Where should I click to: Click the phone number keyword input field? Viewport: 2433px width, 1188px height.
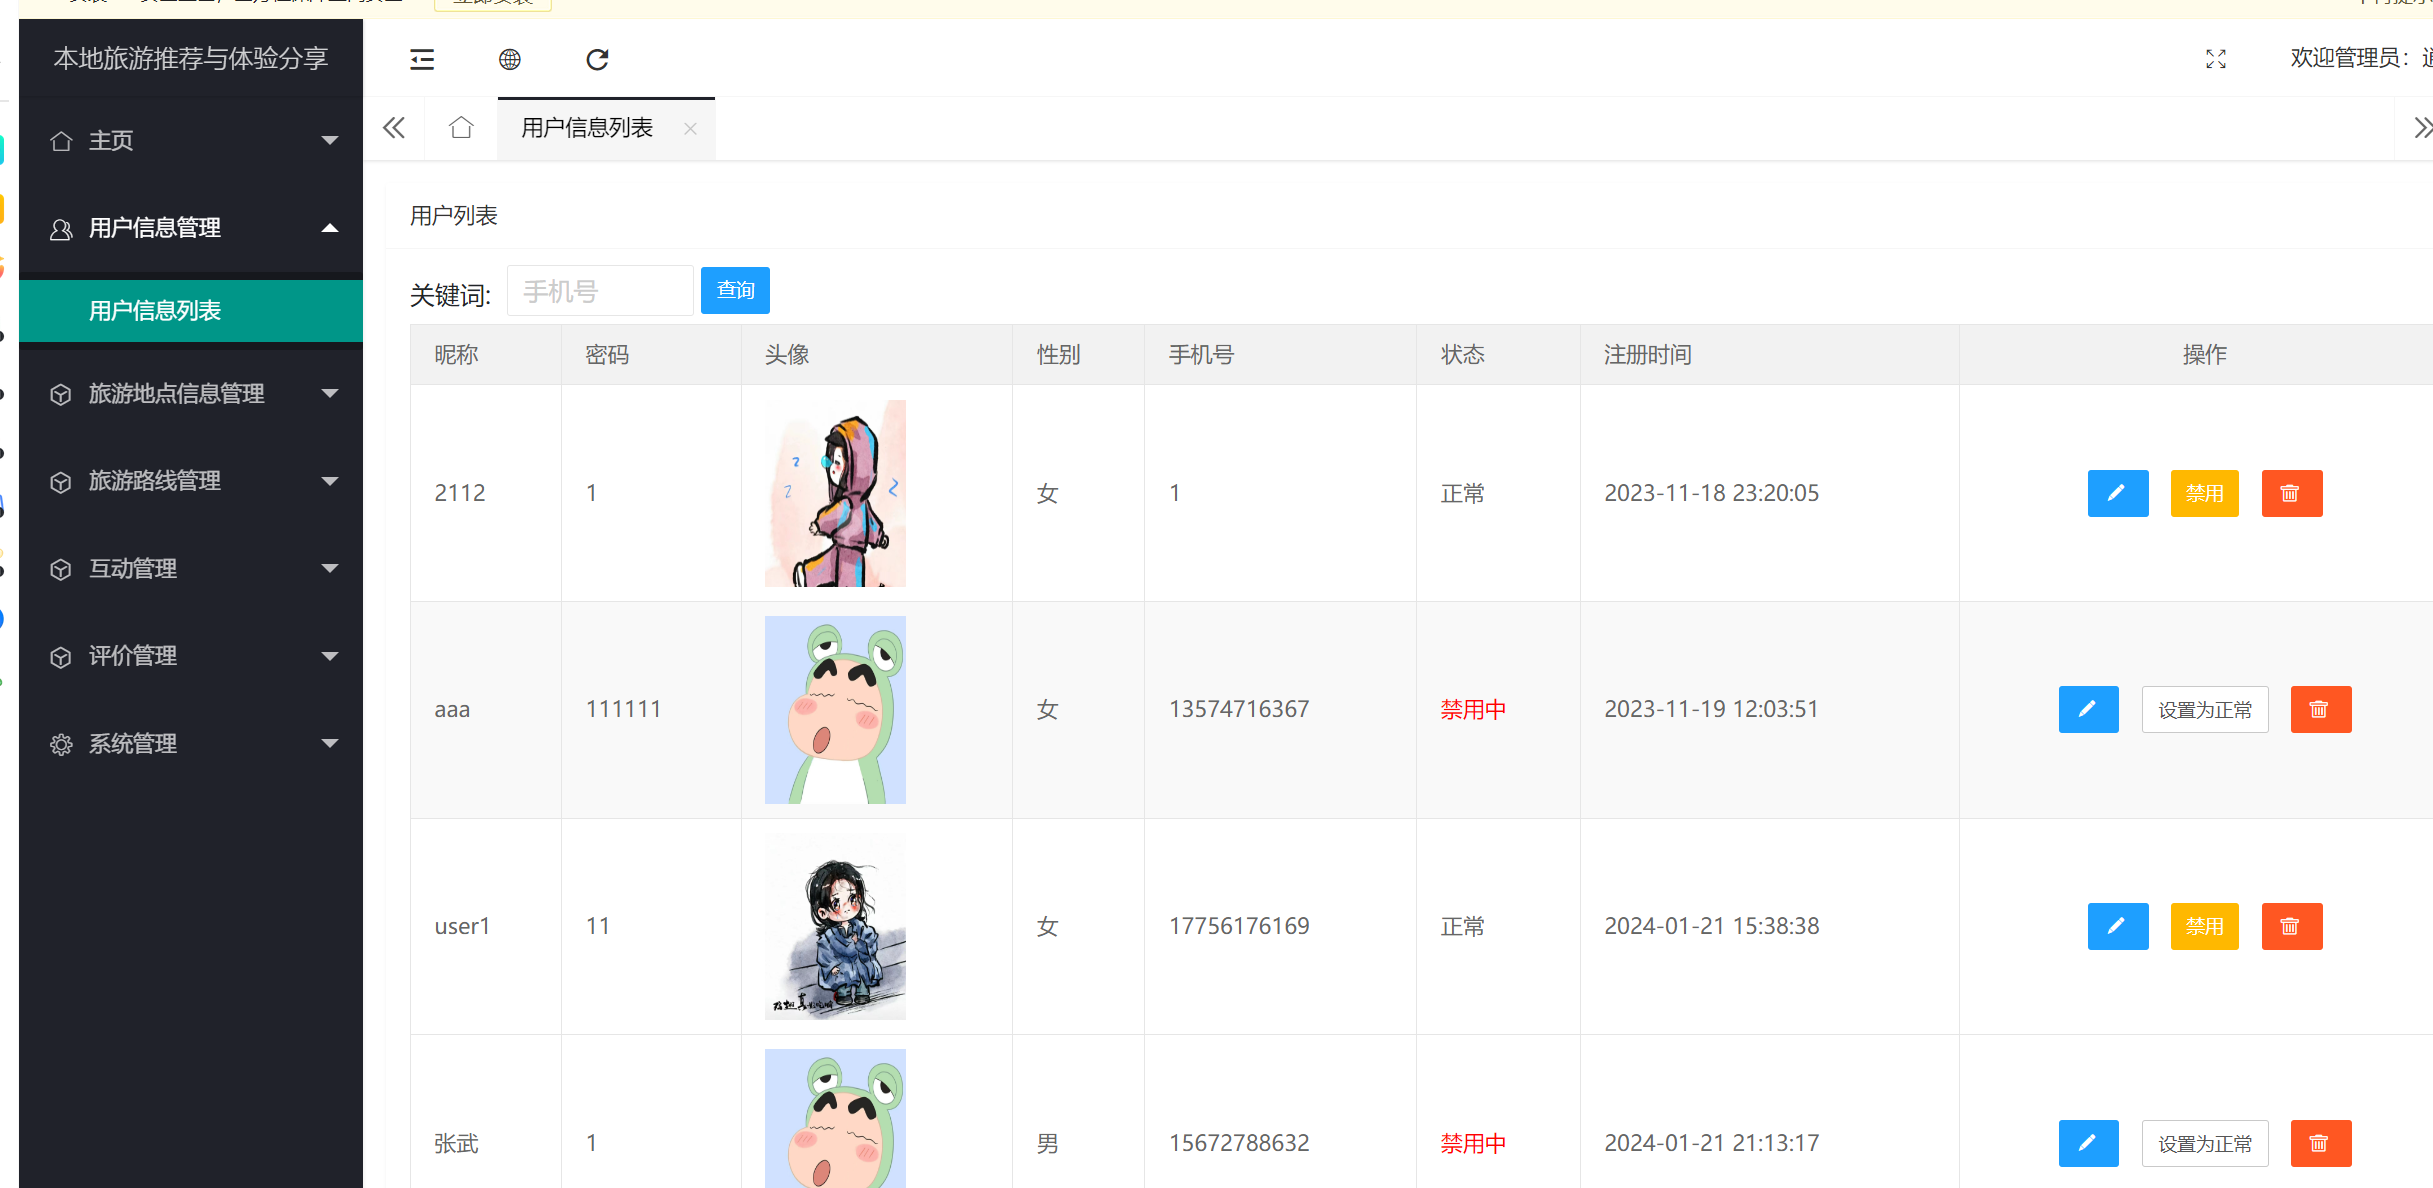point(600,290)
